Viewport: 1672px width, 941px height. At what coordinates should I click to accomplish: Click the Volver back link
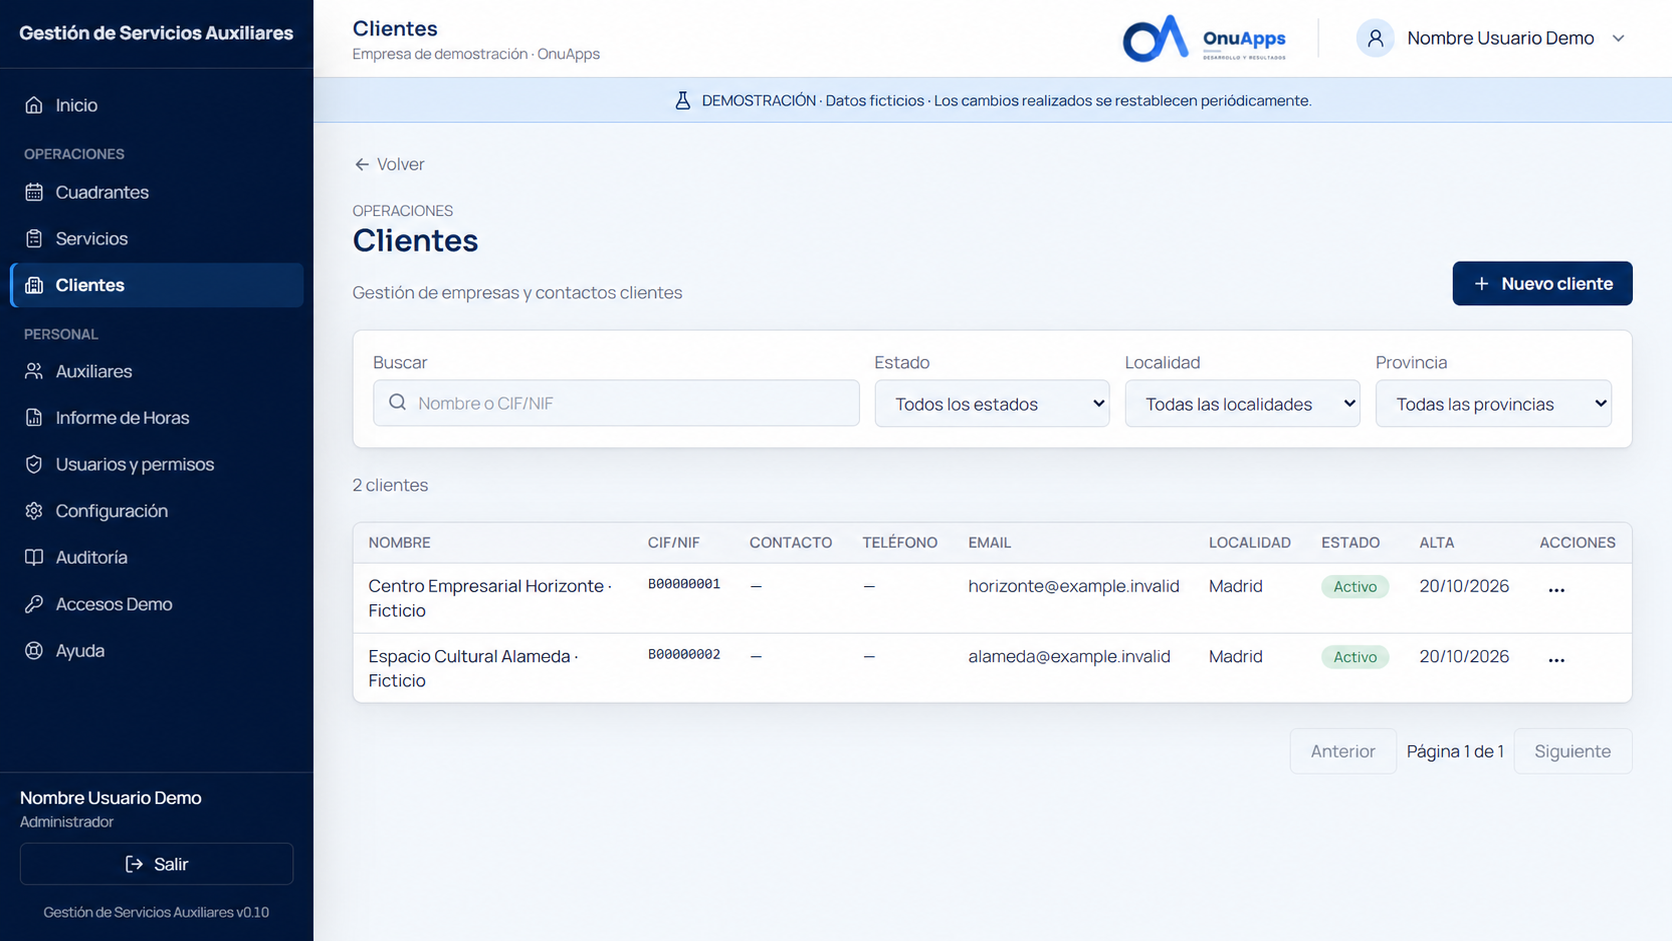389,164
